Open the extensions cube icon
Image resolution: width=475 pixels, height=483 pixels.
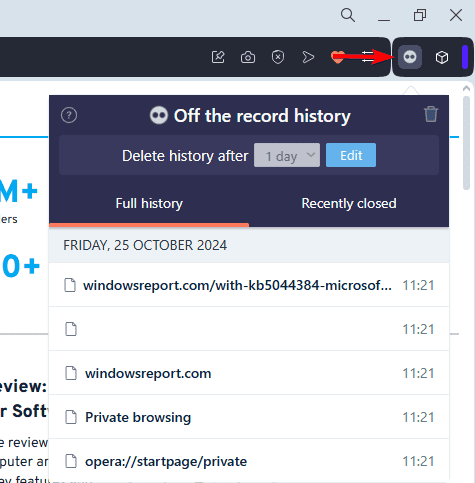442,57
